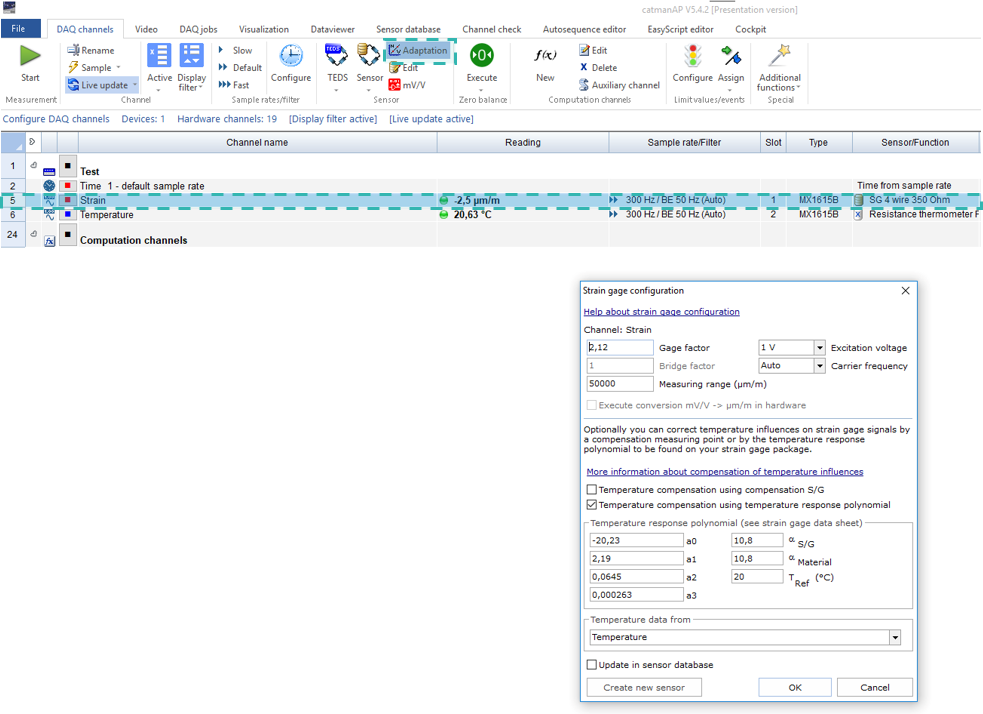Click the Gage factor input field
This screenshot has height=714, width=983.
619,347
